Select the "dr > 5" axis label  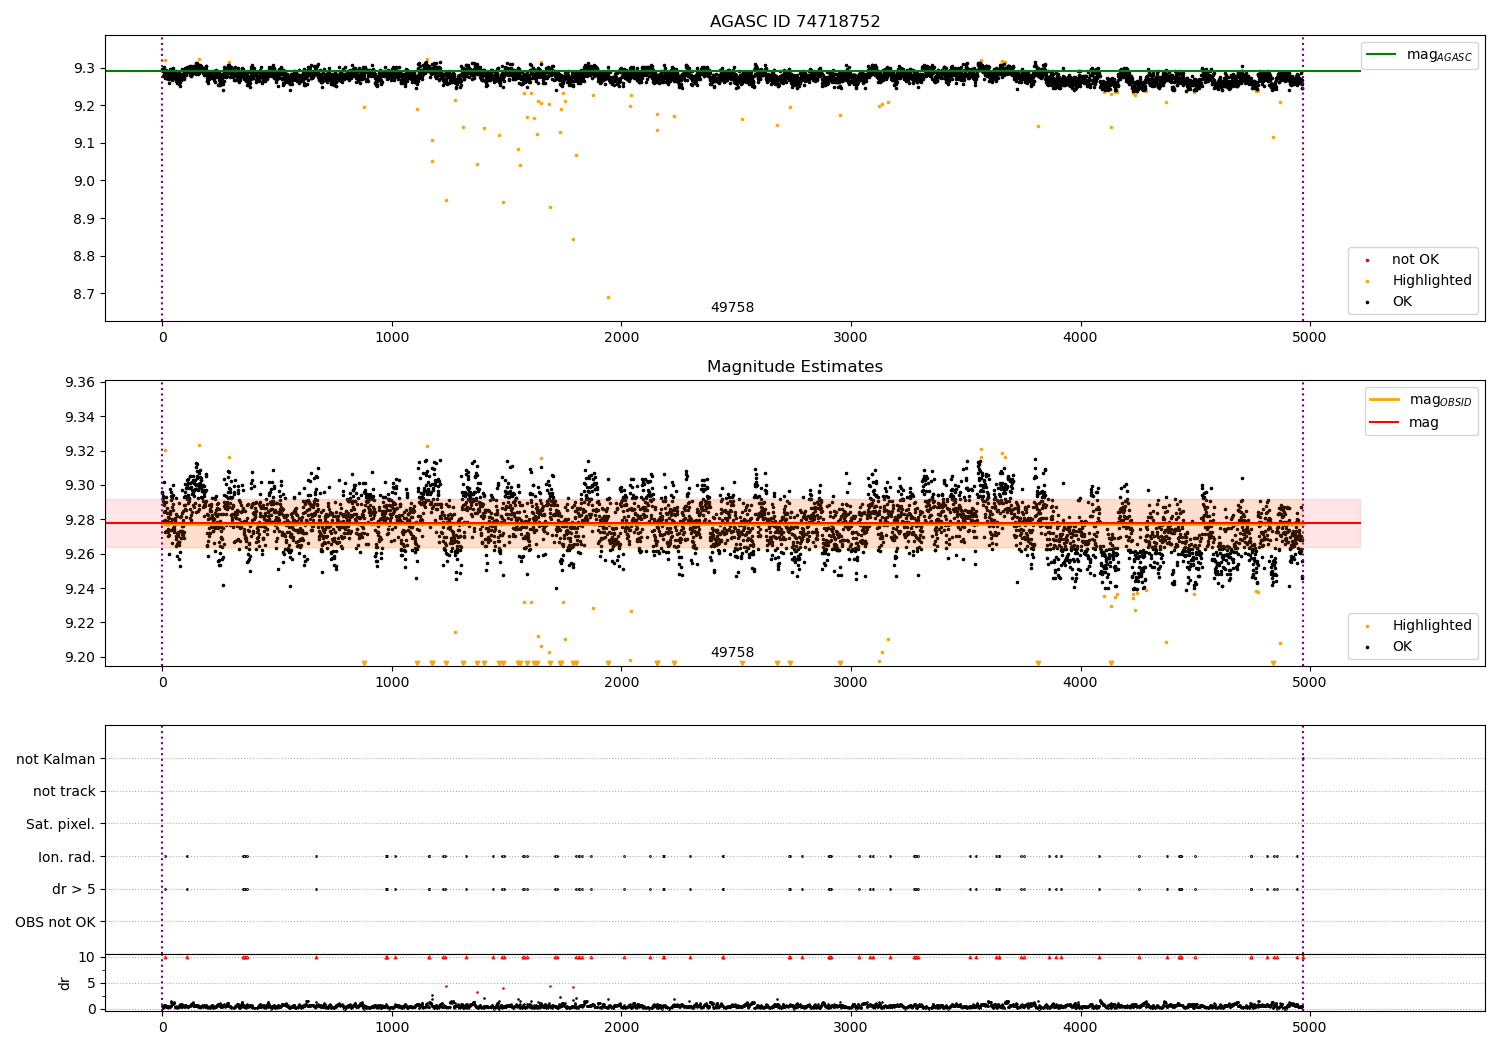click(74, 889)
